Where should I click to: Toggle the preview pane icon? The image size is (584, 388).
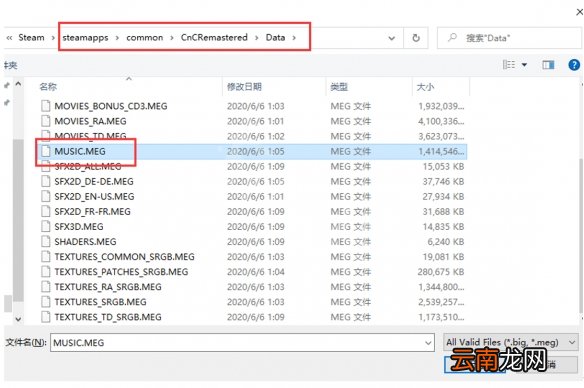point(548,65)
